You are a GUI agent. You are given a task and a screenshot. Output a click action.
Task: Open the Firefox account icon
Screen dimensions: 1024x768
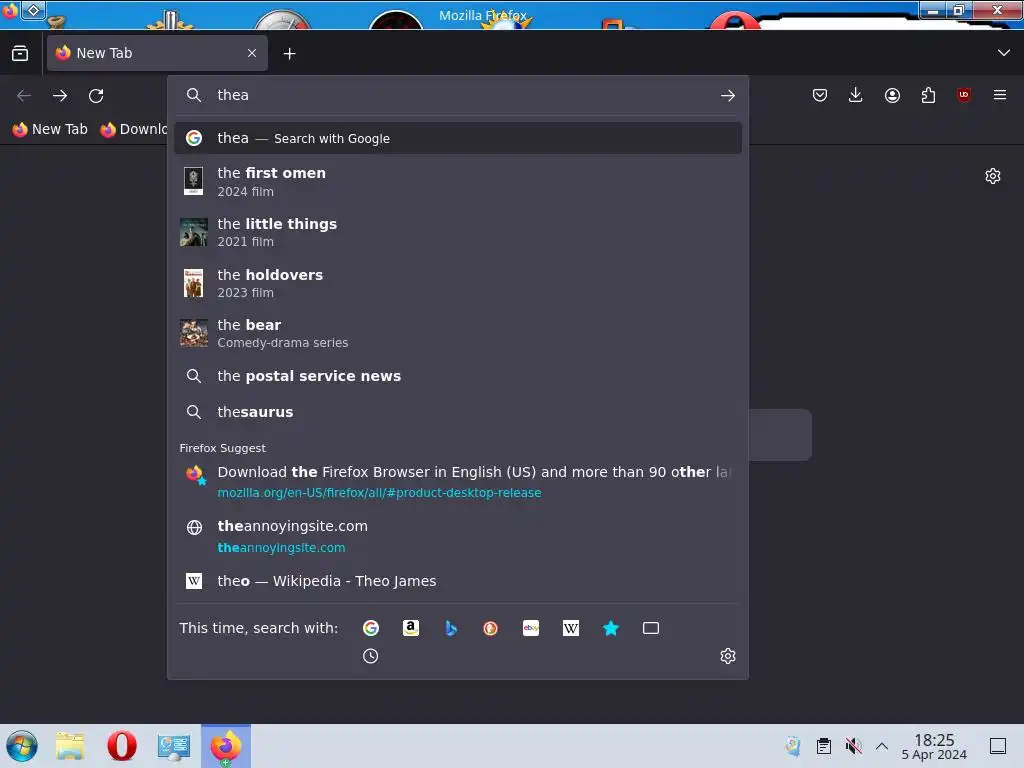(x=892, y=95)
